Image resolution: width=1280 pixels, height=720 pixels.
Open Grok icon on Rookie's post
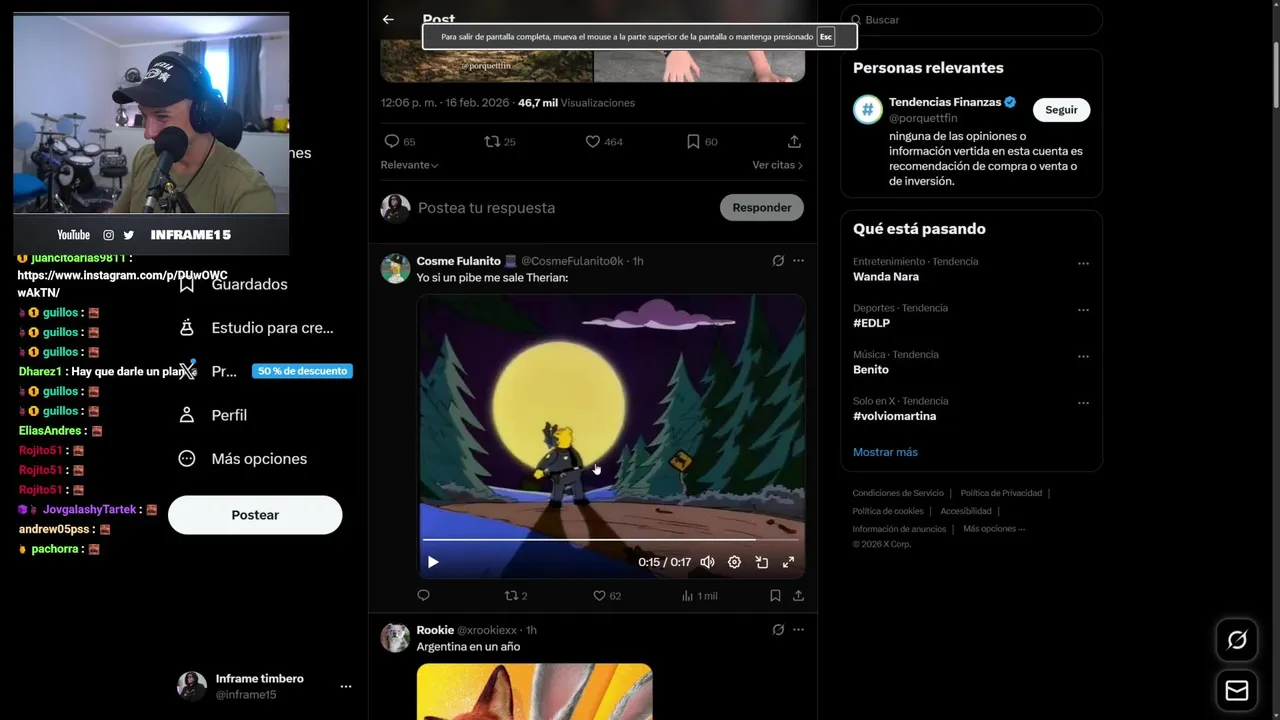[778, 630]
